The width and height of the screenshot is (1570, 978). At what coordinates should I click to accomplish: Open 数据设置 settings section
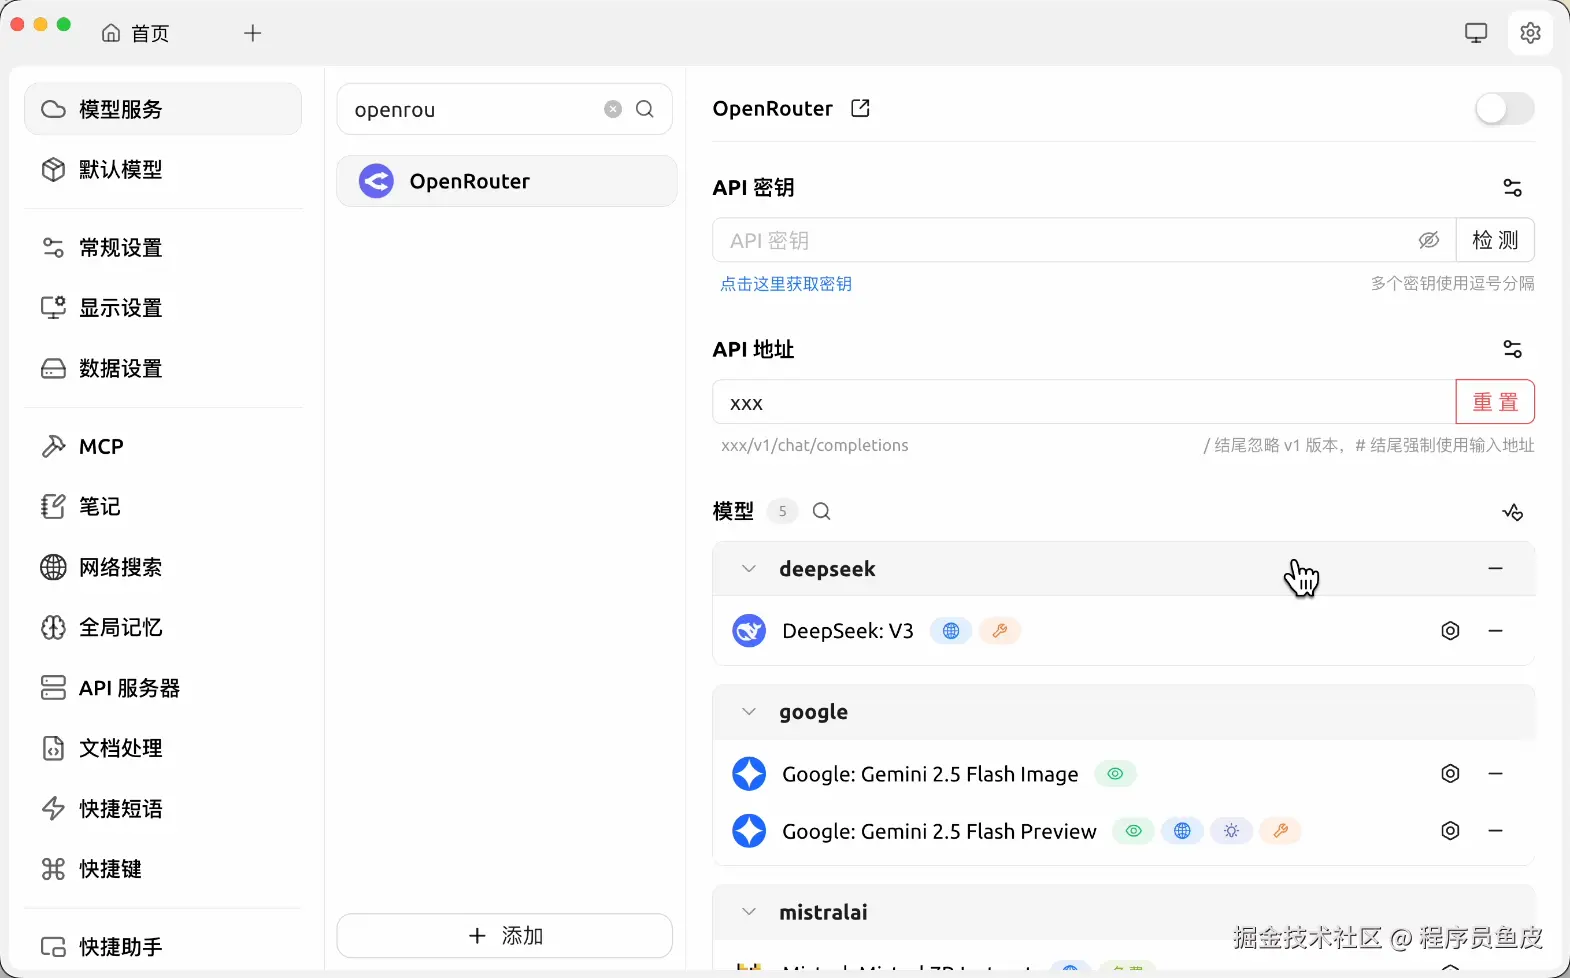pos(163,368)
